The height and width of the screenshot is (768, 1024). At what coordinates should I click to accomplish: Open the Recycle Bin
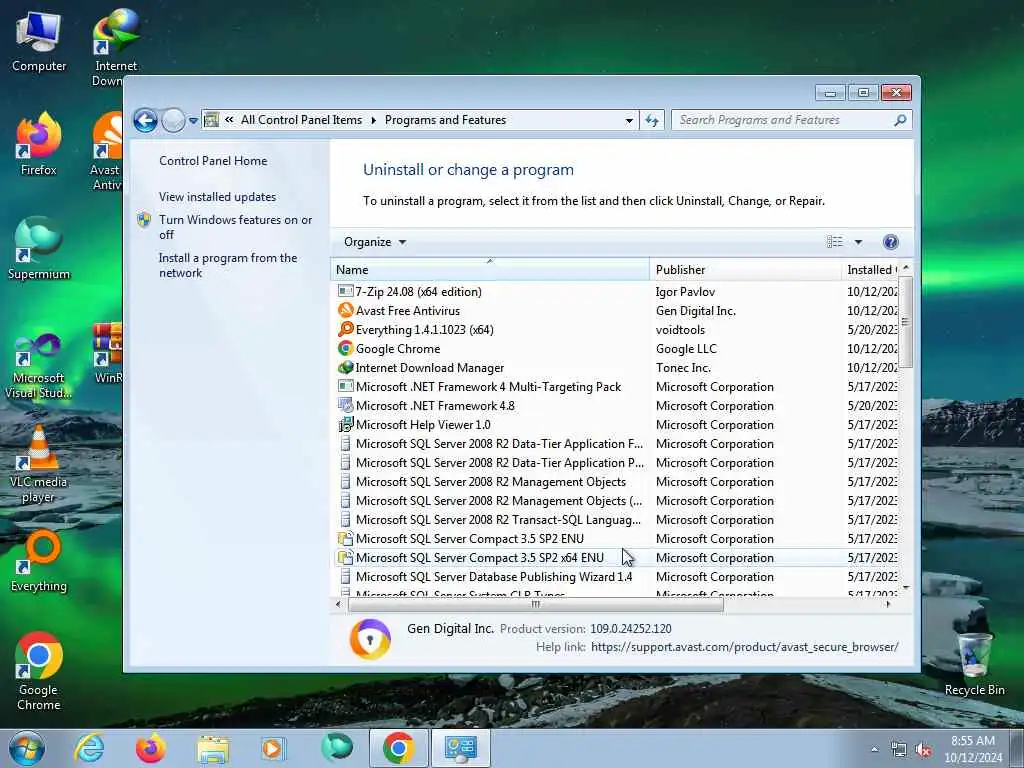[x=974, y=665]
